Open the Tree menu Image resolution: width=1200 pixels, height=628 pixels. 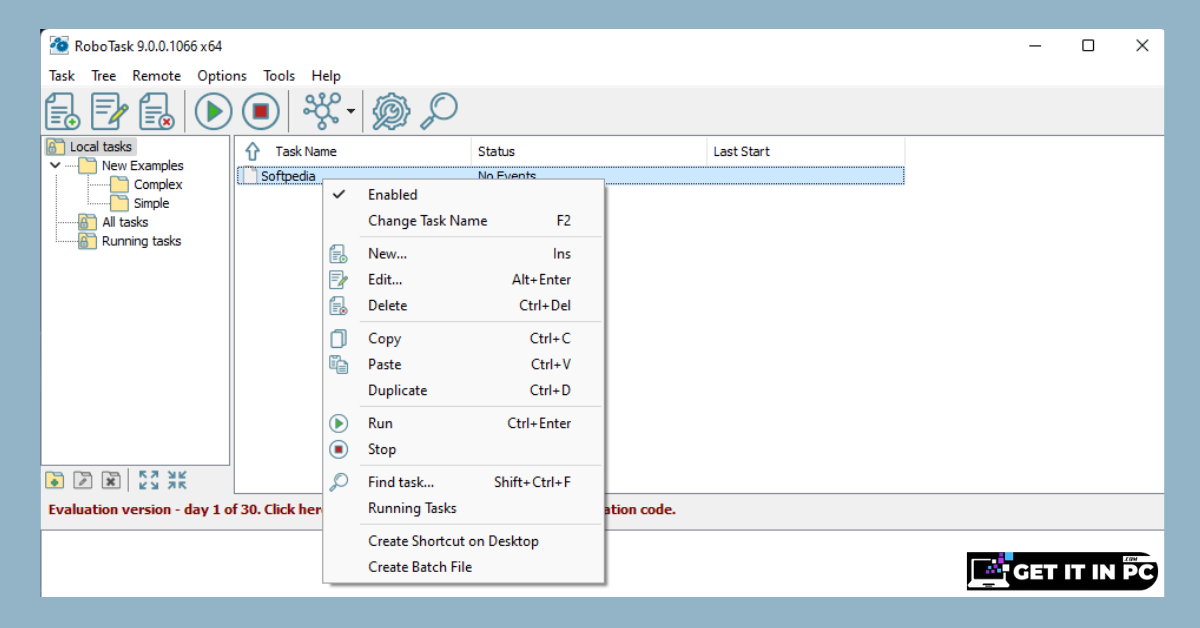click(104, 76)
